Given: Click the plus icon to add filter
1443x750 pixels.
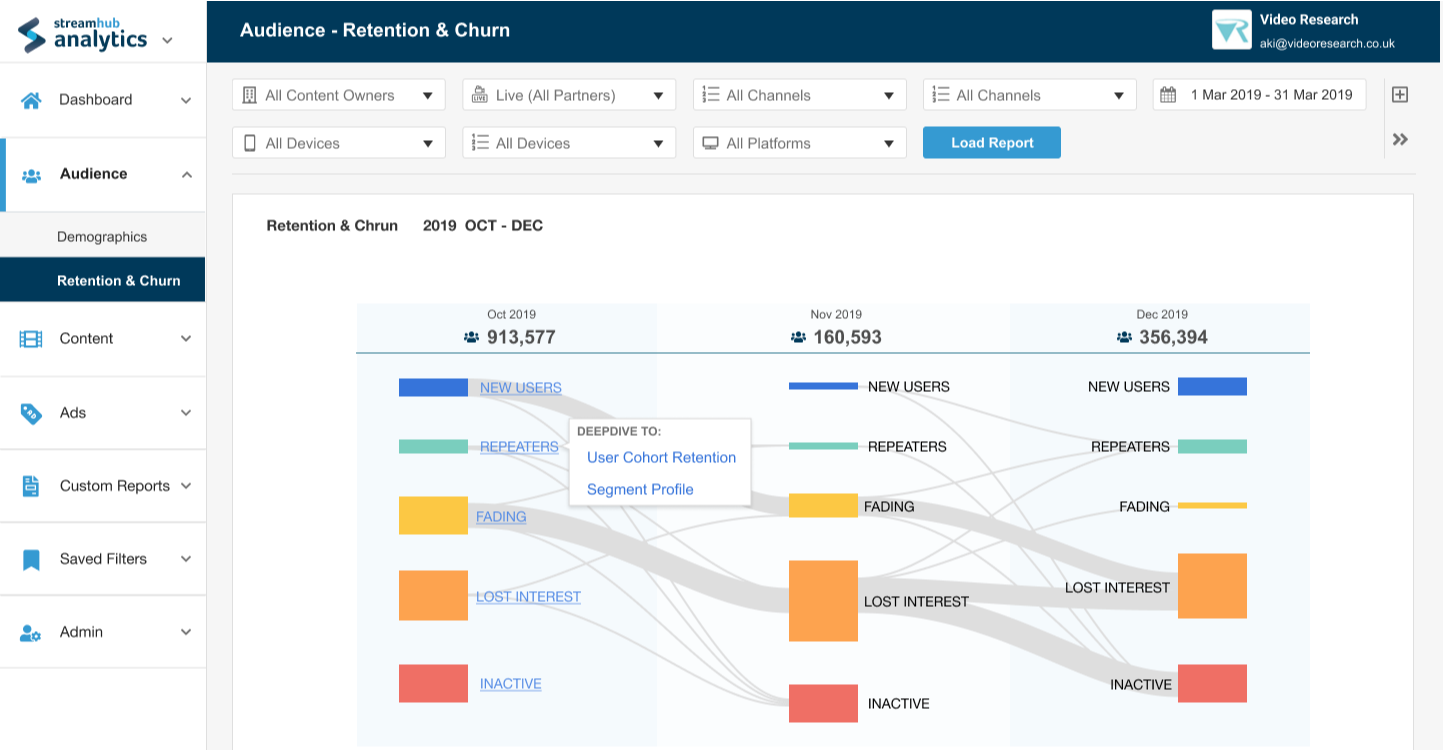Looking at the screenshot, I should 1400,95.
